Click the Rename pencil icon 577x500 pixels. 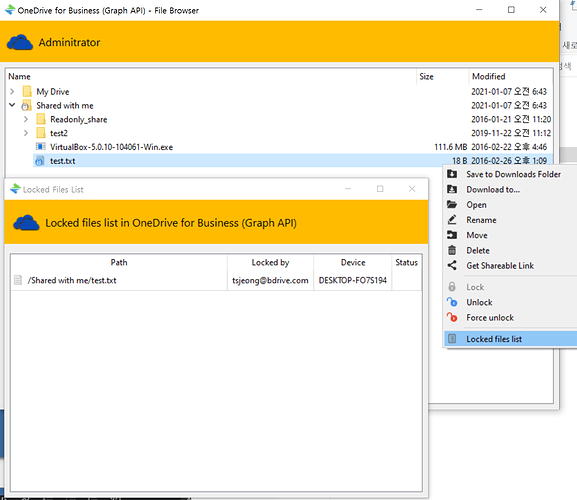[452, 220]
